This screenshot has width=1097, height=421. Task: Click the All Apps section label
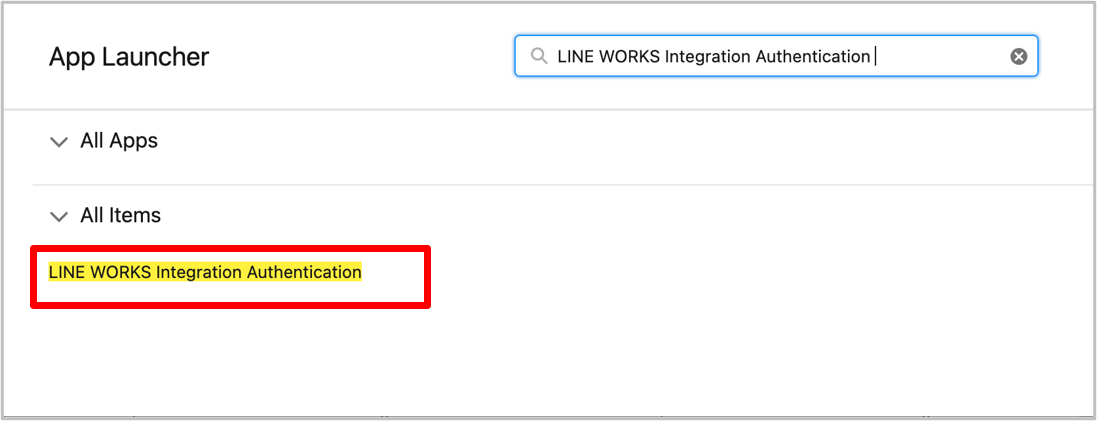pos(119,141)
